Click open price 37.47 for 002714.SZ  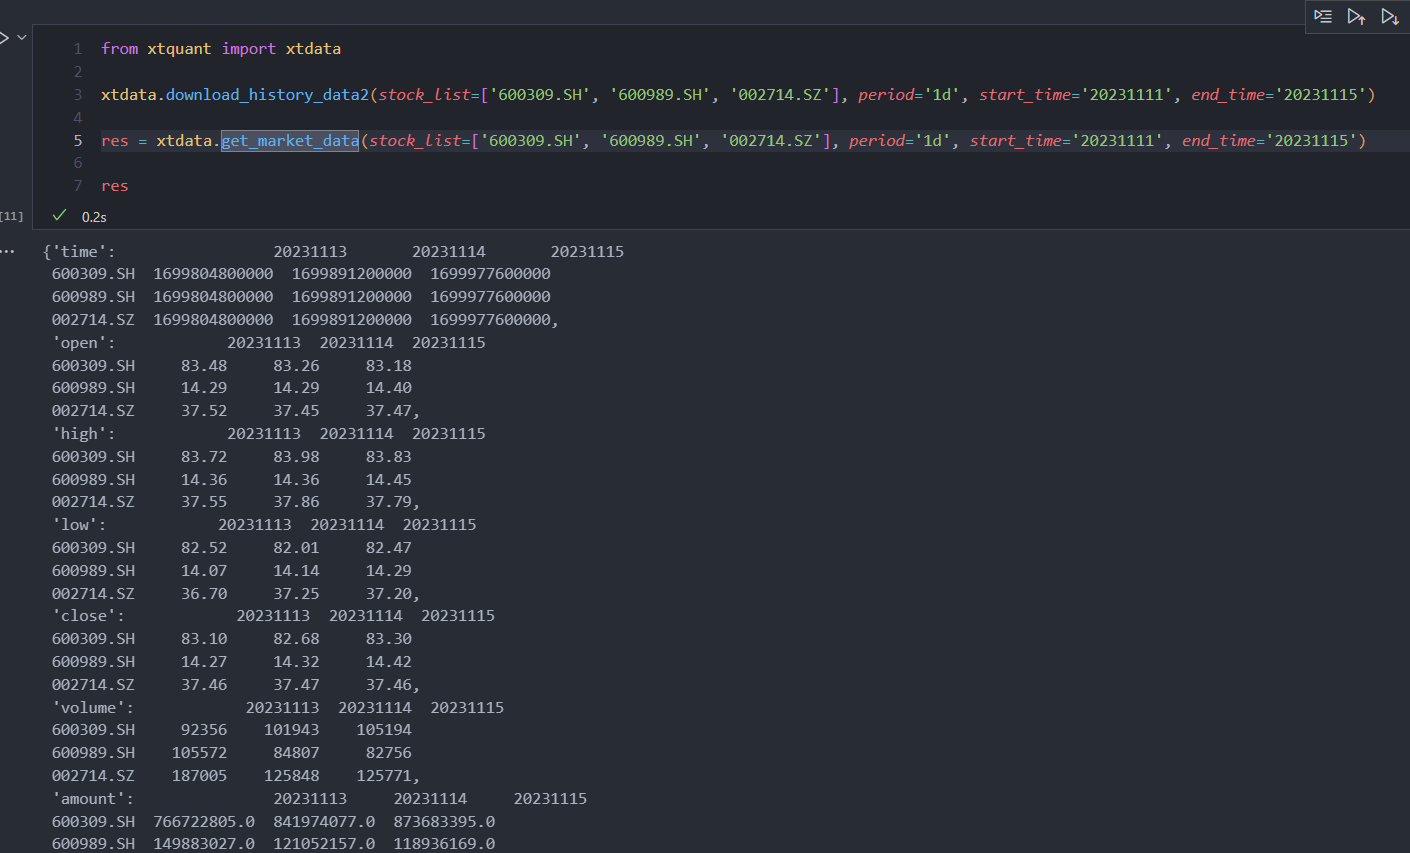point(388,411)
